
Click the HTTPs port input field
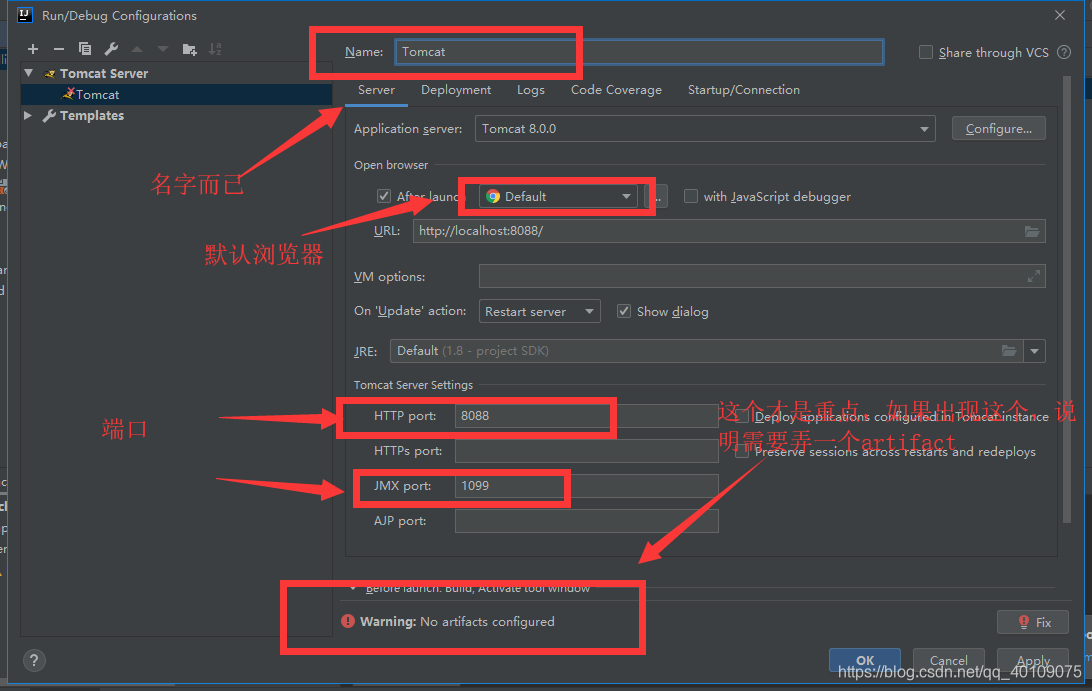pos(586,451)
